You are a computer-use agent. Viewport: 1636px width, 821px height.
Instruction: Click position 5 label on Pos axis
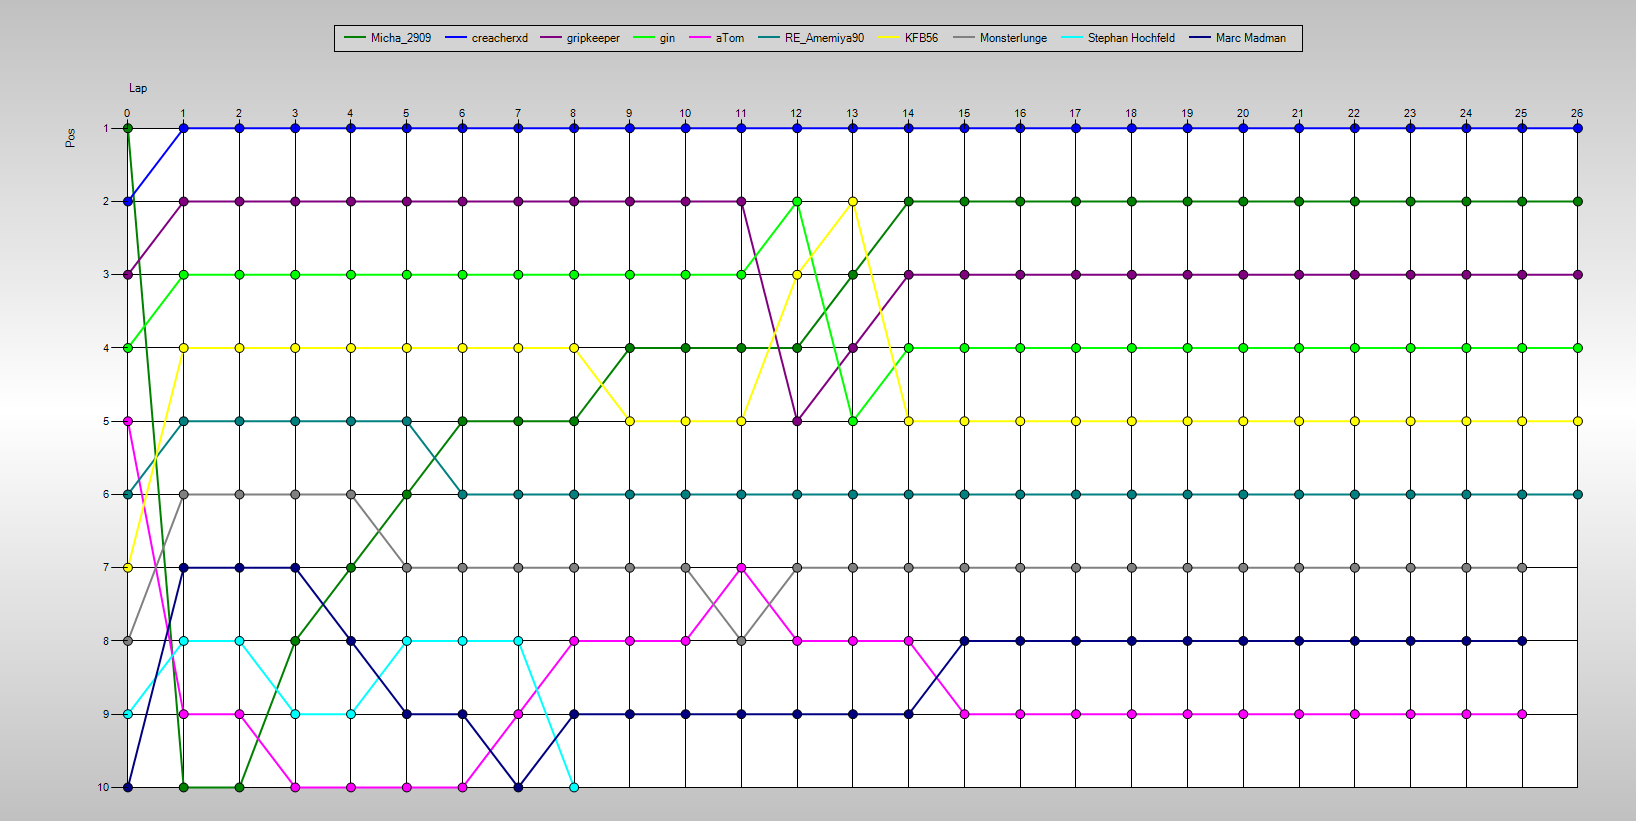coord(106,421)
